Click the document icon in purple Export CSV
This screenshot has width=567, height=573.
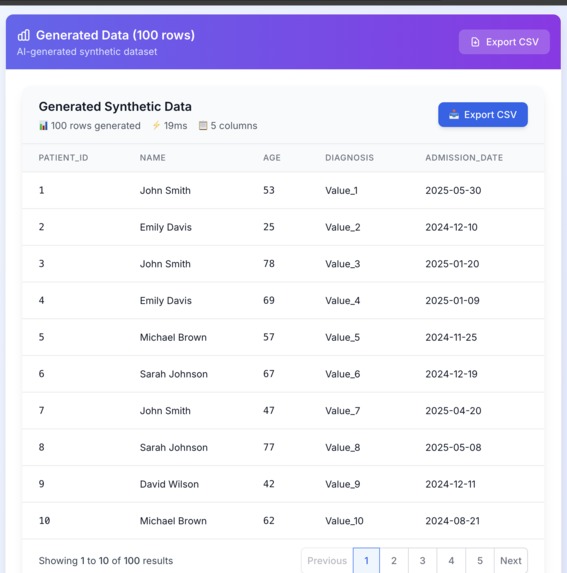click(475, 42)
